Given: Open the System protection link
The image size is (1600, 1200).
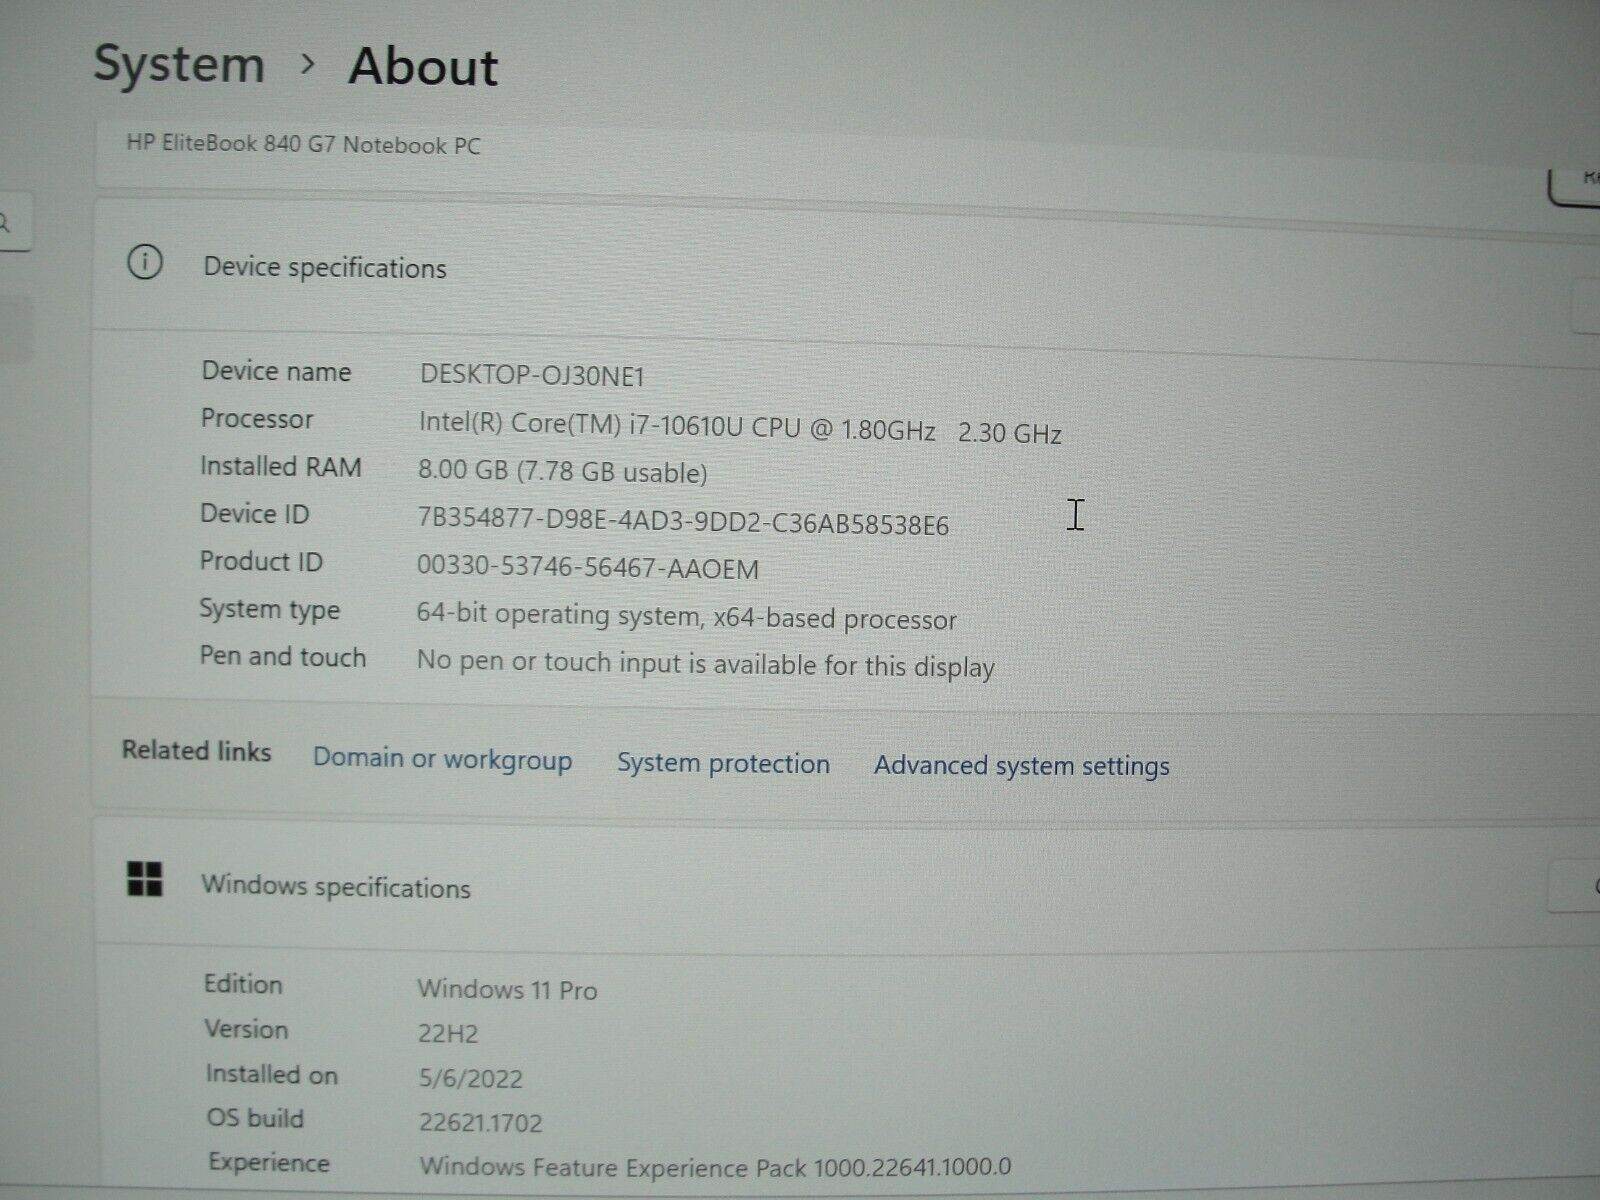Looking at the screenshot, I should pos(723,764).
